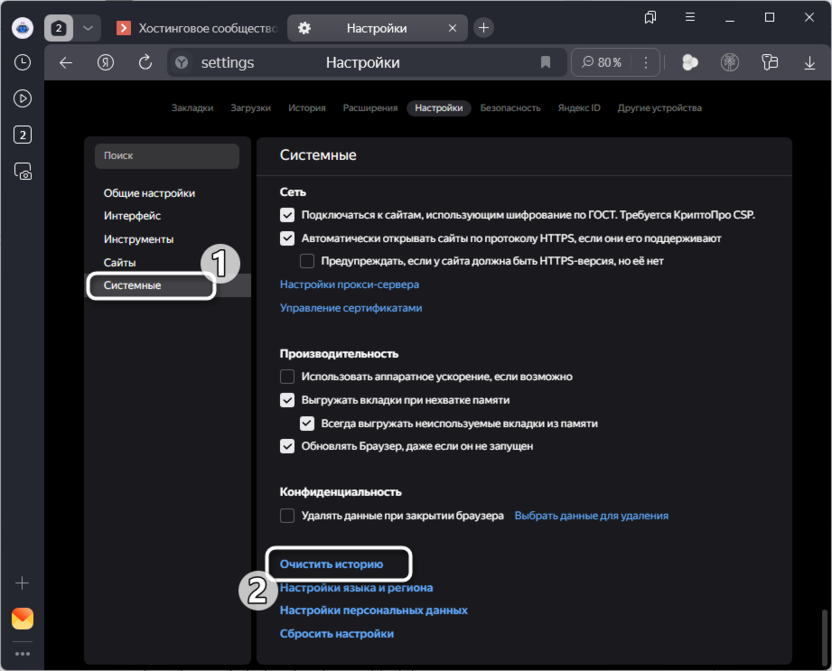Open Настройки прокси-сервера link

click(x=349, y=284)
